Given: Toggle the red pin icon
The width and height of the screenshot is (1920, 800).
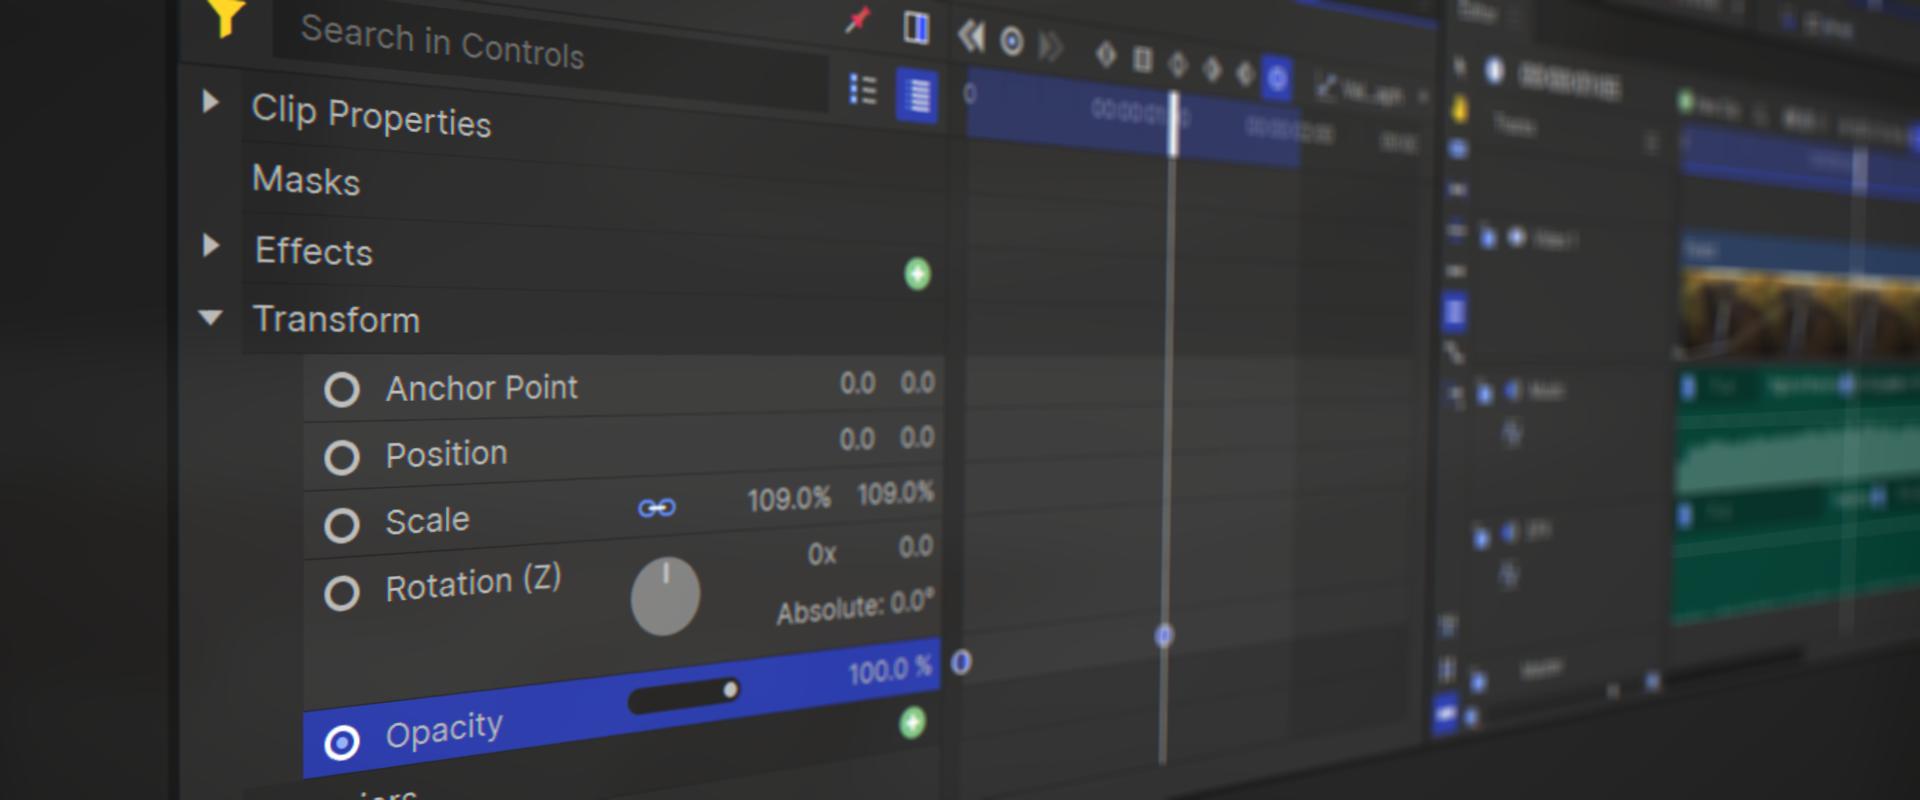Looking at the screenshot, I should tap(858, 20).
